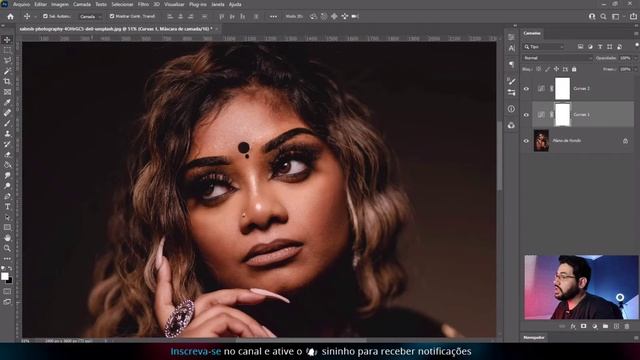Select the Dodge tool
Screen dimensions: 640x360
pos(7,185)
